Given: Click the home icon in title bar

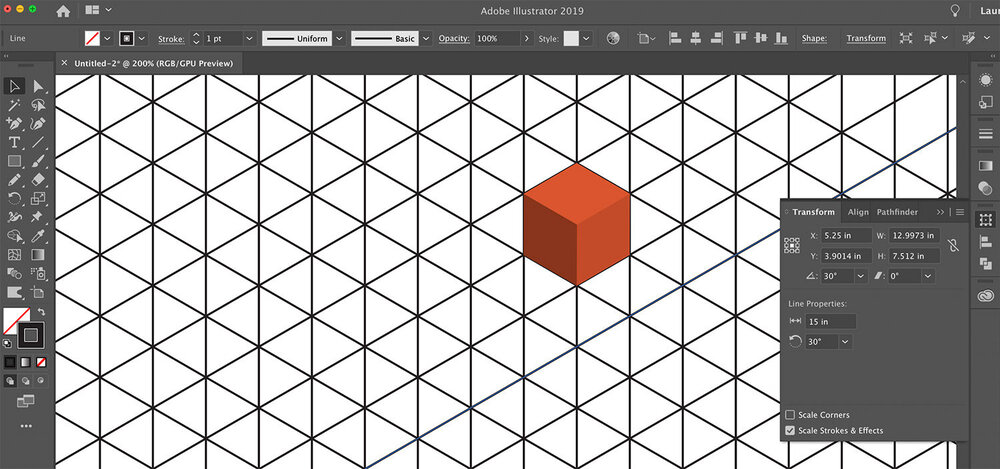Looking at the screenshot, I should click(63, 11).
